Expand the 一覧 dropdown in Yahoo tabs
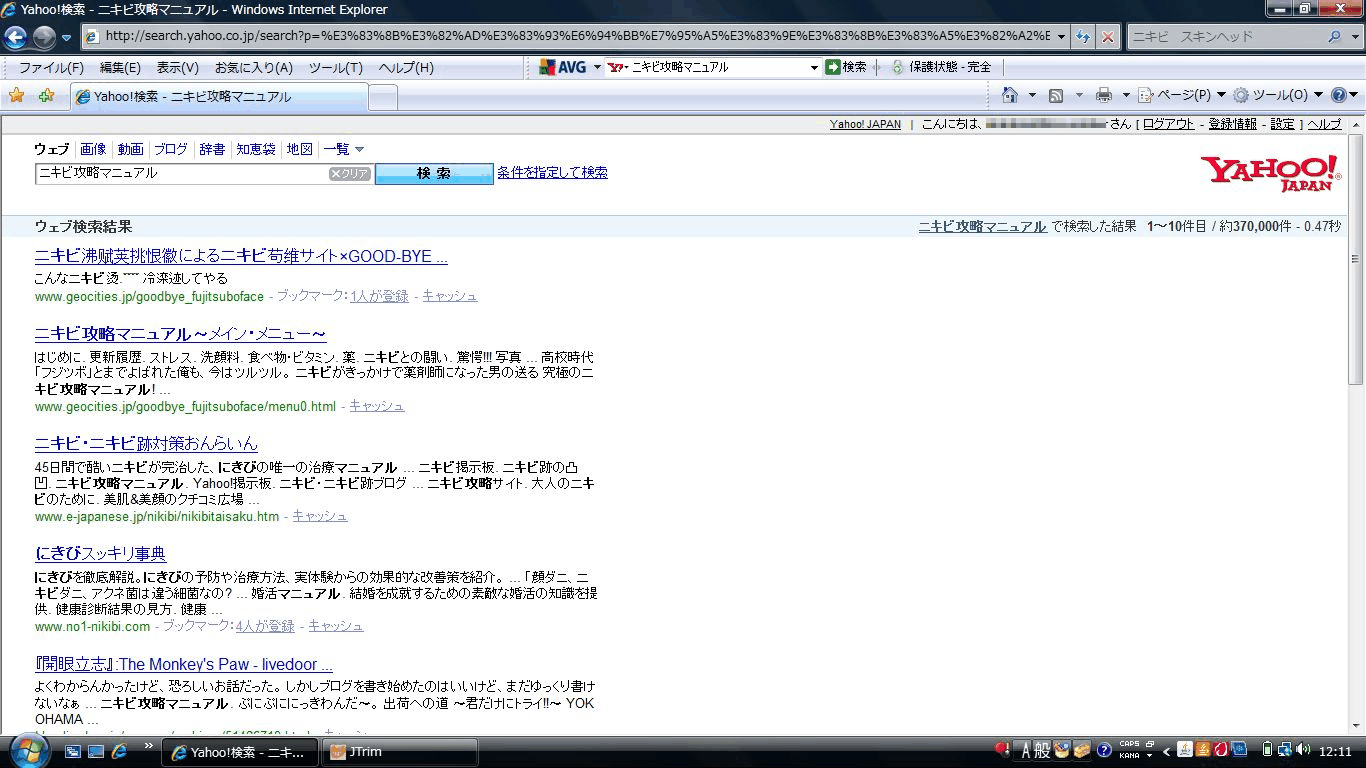 pyautogui.click(x=343, y=149)
